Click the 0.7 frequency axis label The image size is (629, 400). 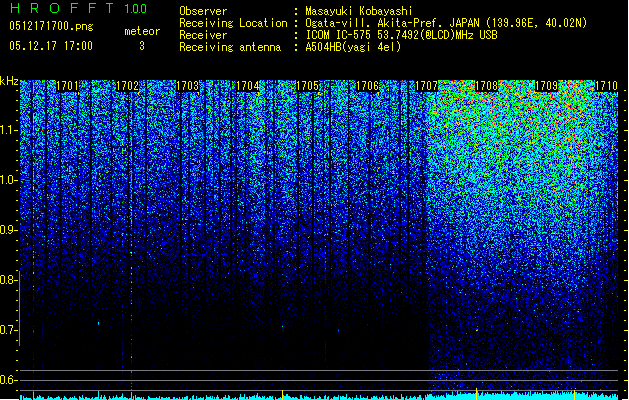click(x=8, y=330)
